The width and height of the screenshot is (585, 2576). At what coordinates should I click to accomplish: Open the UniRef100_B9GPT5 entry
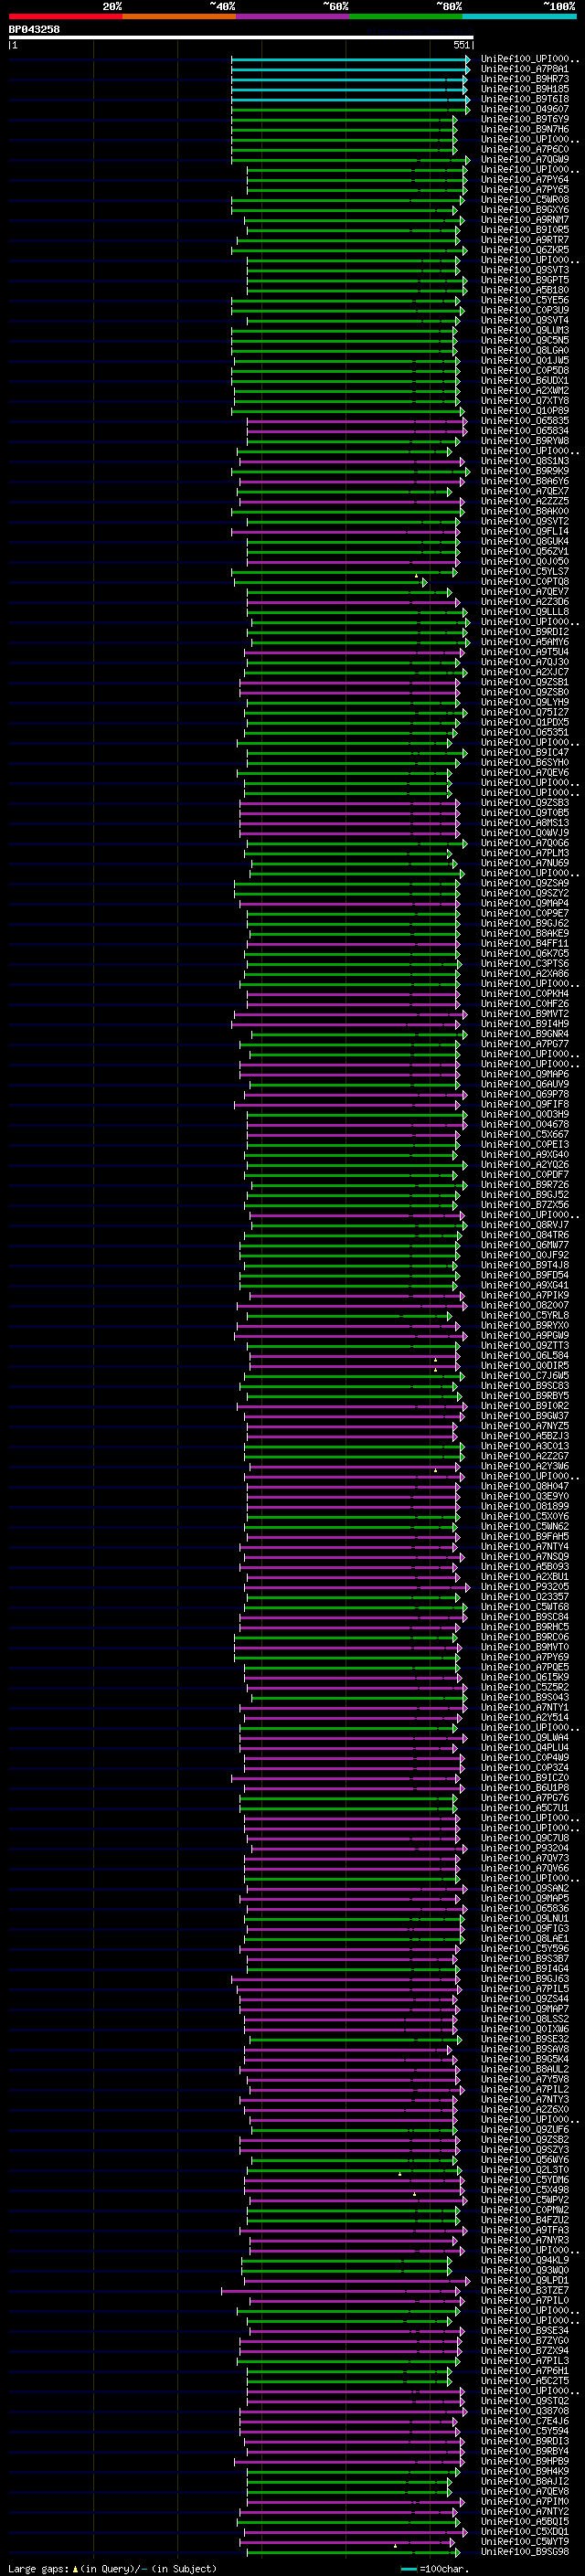[525, 280]
